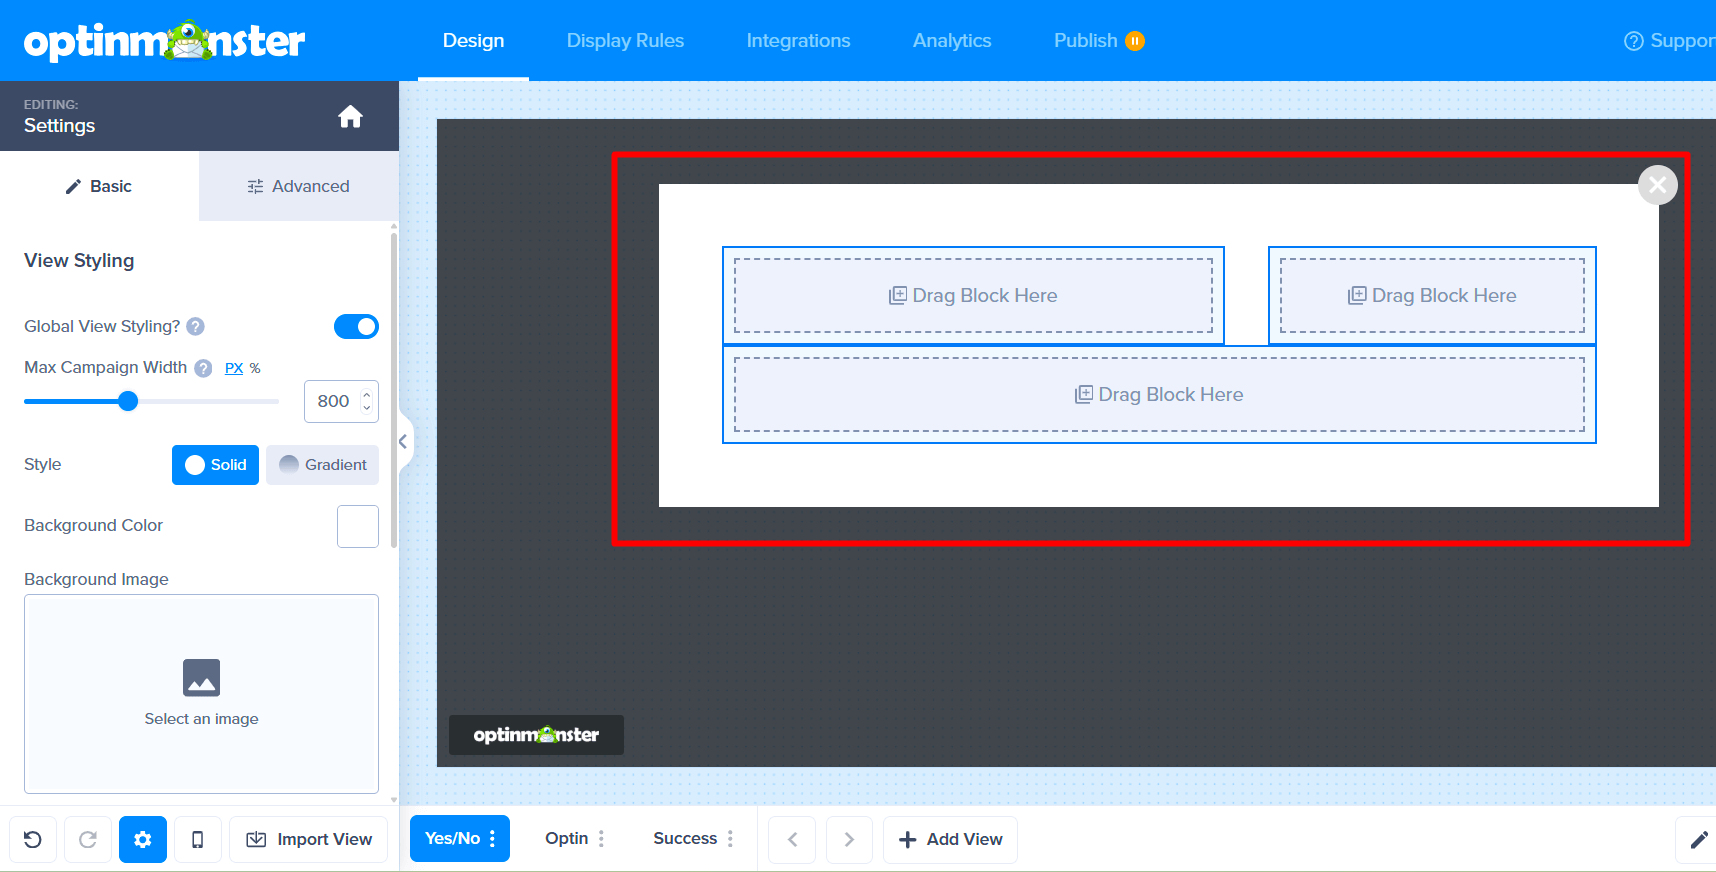The width and height of the screenshot is (1716, 872).
Task: Select the Optin view
Action: (x=566, y=839)
